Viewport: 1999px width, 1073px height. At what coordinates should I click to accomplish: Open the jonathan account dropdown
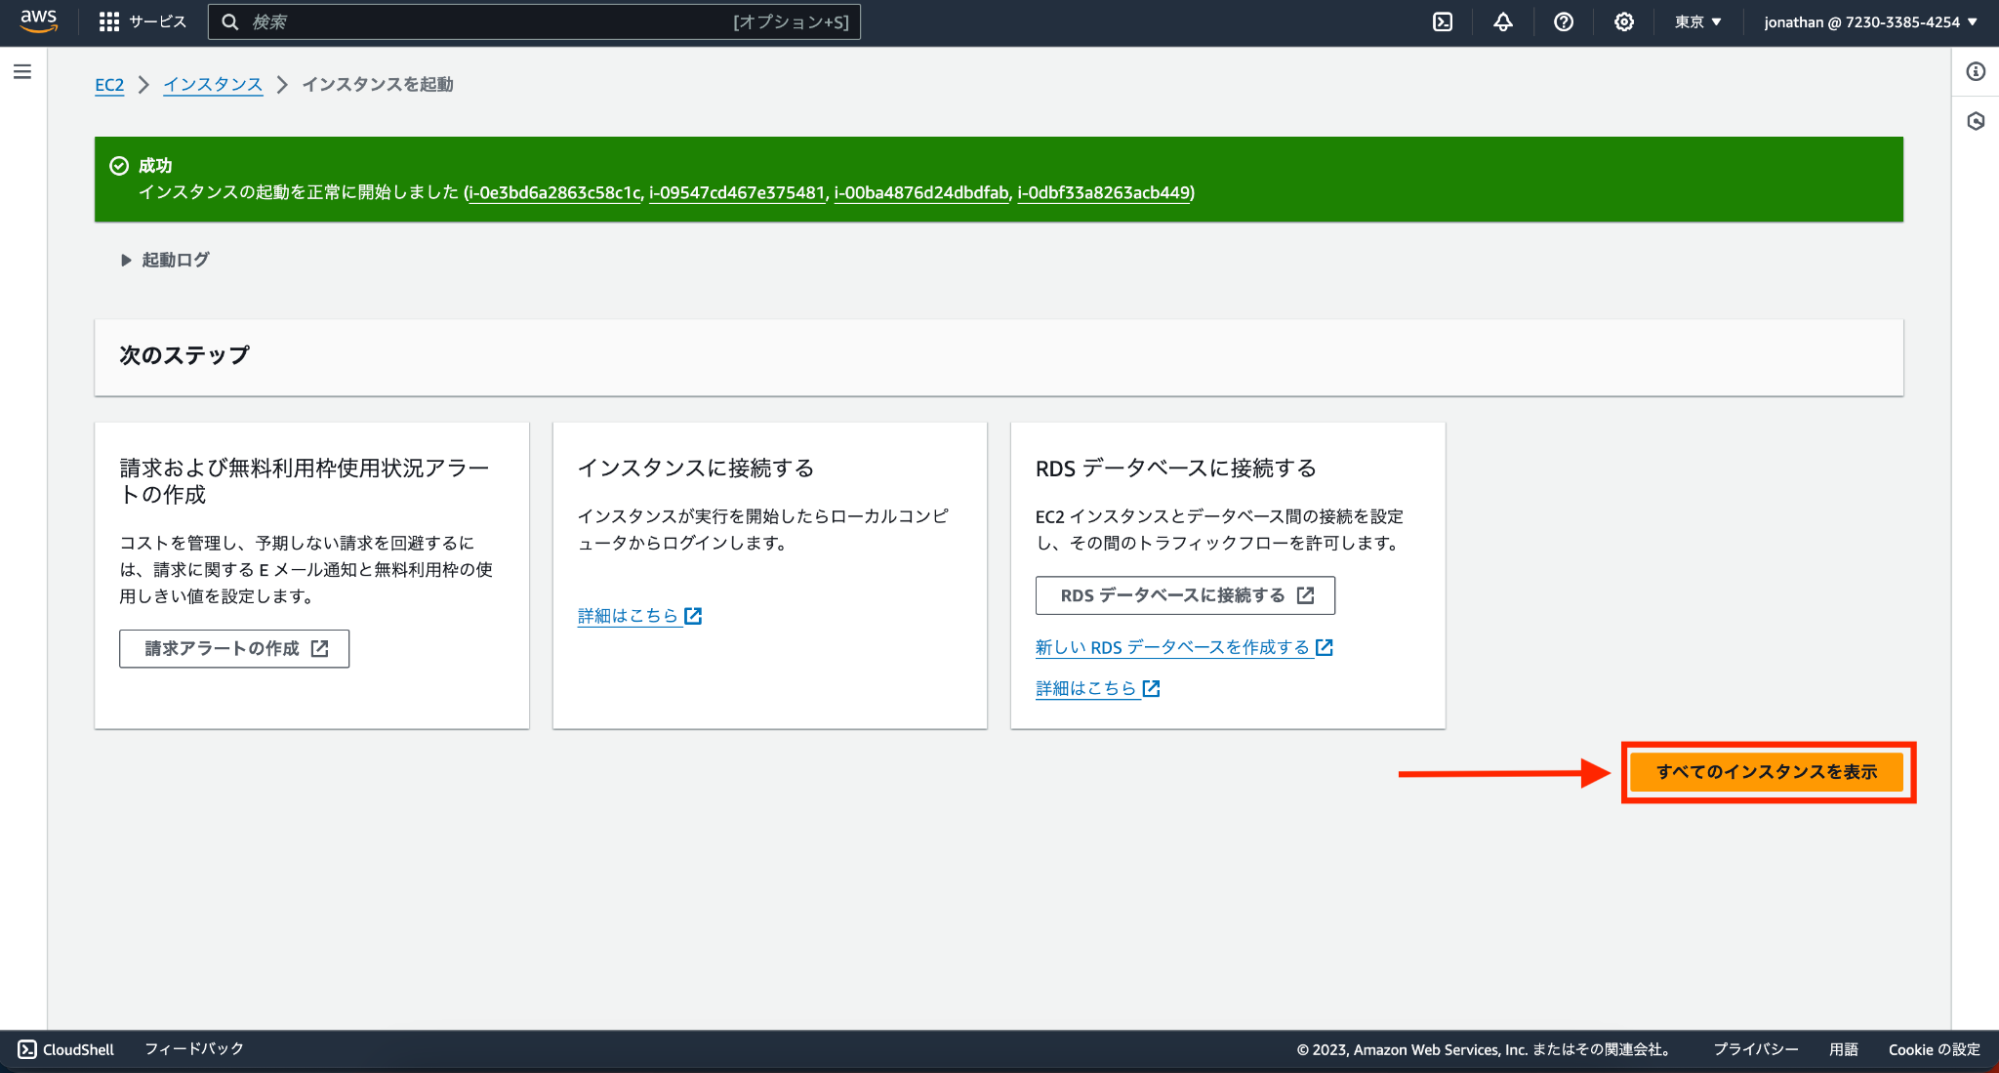(x=1870, y=22)
